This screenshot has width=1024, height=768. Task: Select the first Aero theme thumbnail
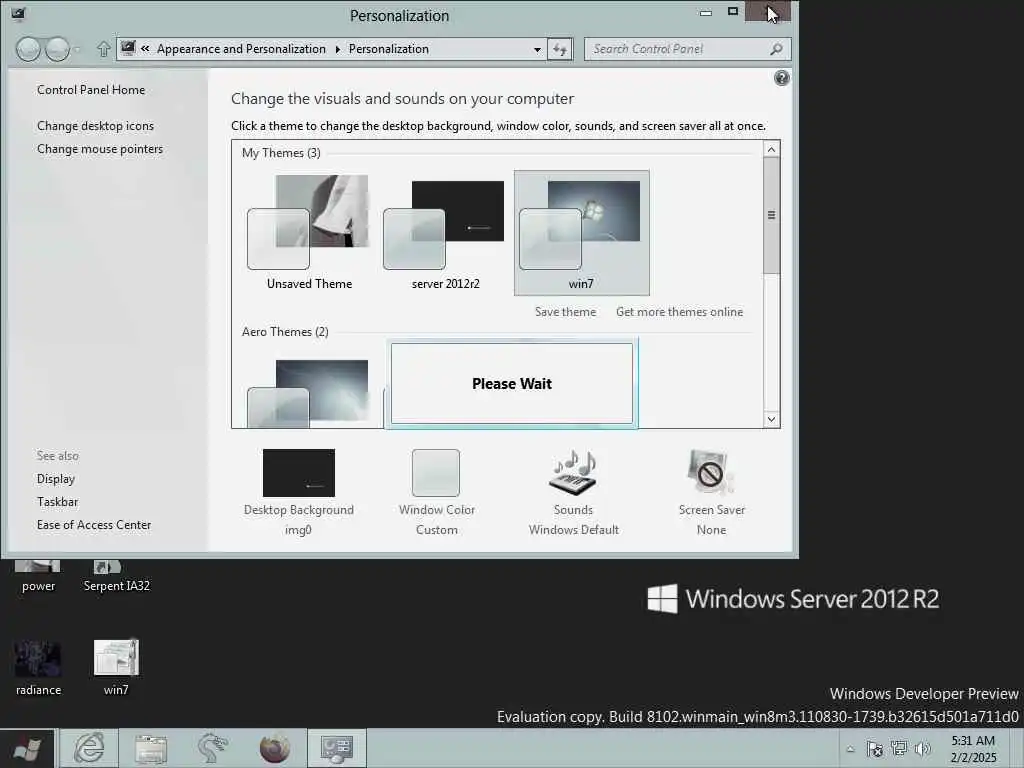point(308,392)
